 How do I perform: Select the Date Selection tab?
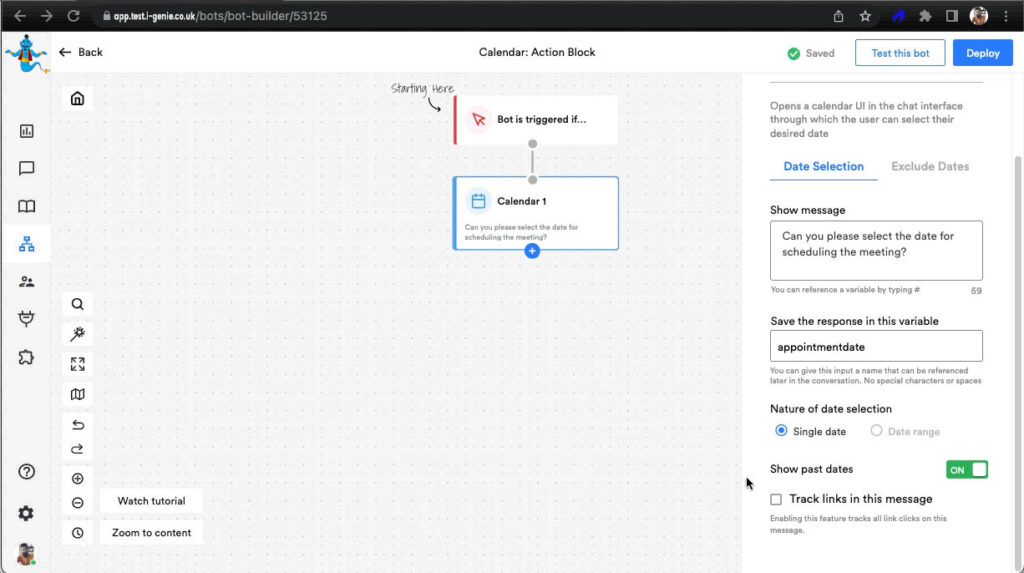[823, 166]
